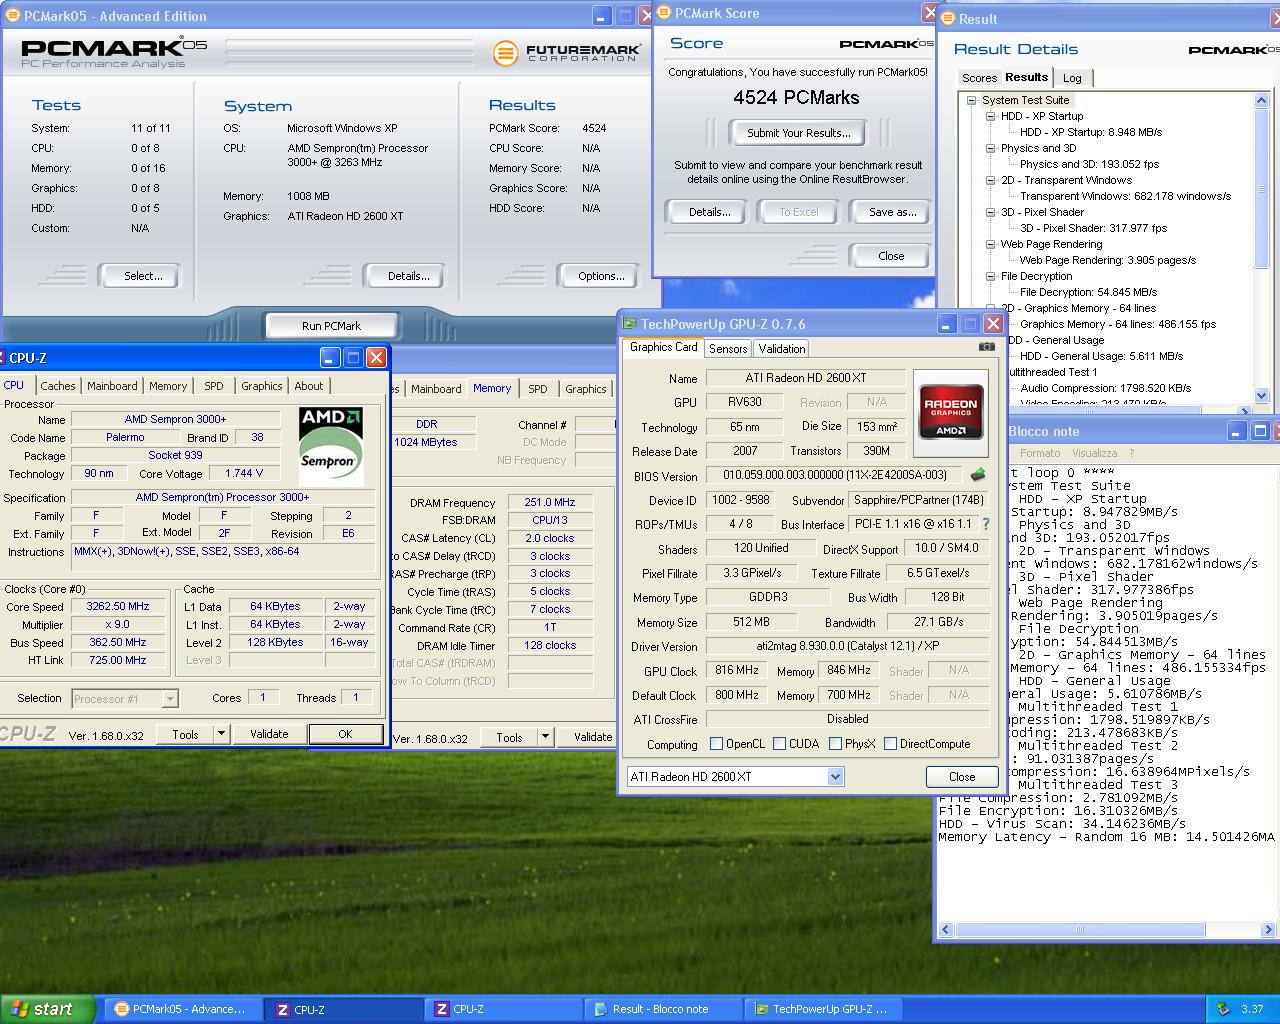Click the Save as... button
Image resolution: width=1280 pixels, height=1024 pixels.
tap(892, 212)
